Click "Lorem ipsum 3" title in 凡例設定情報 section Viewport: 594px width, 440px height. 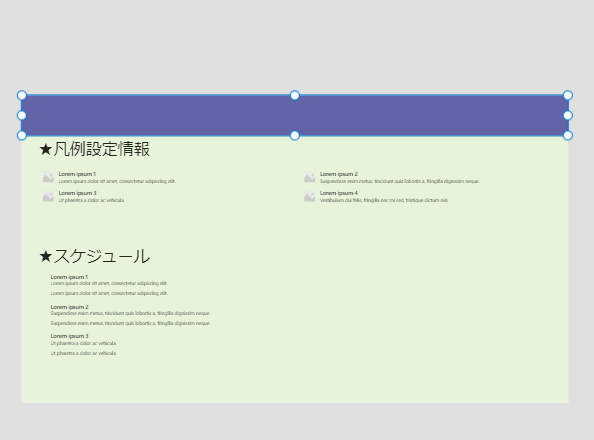point(77,193)
